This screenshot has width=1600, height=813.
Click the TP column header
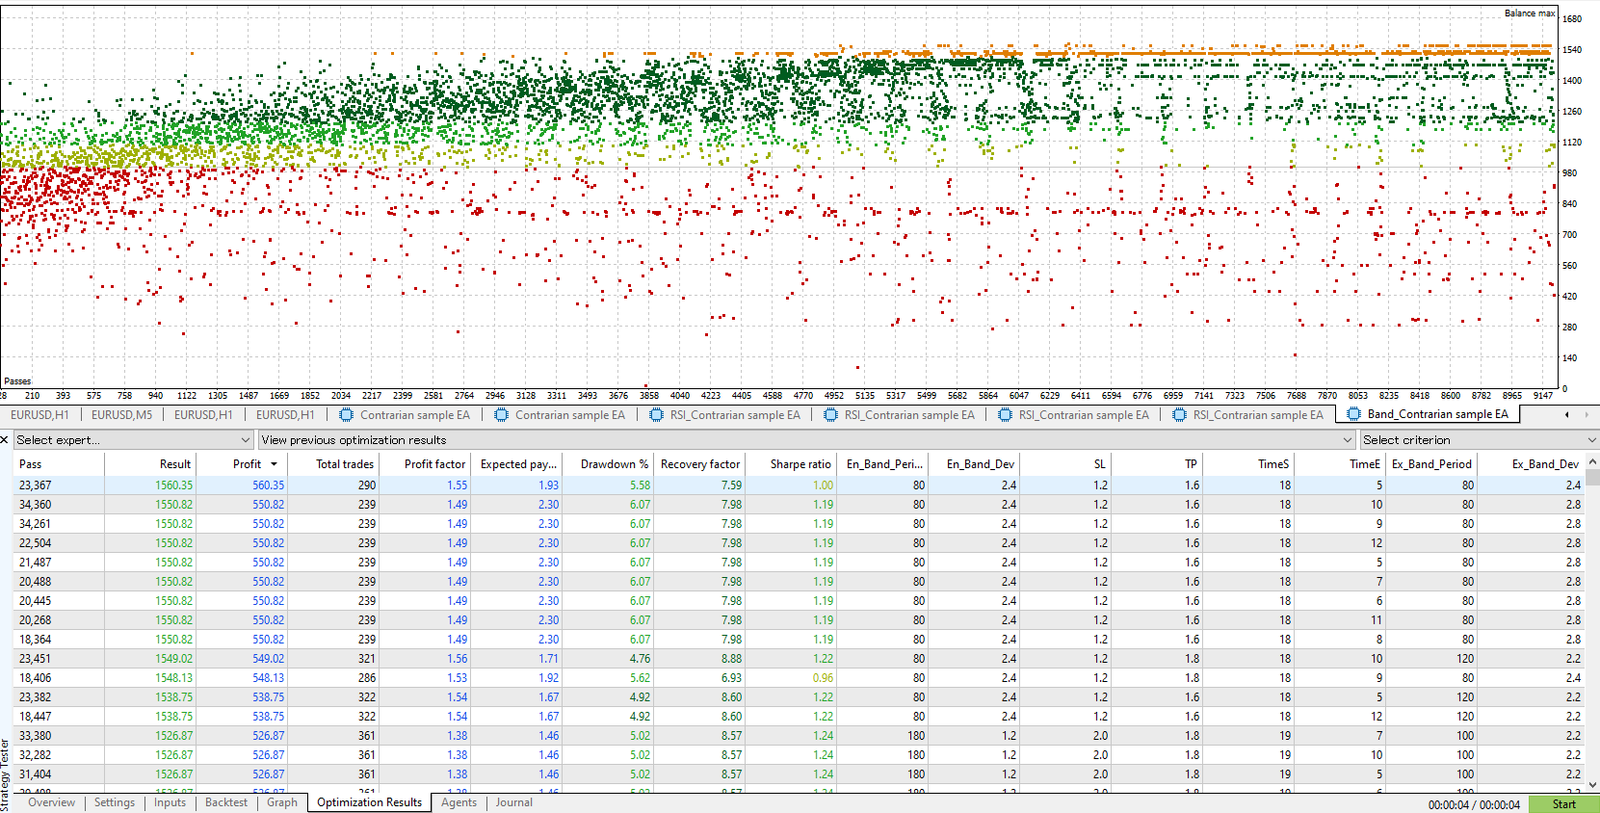pos(1157,464)
